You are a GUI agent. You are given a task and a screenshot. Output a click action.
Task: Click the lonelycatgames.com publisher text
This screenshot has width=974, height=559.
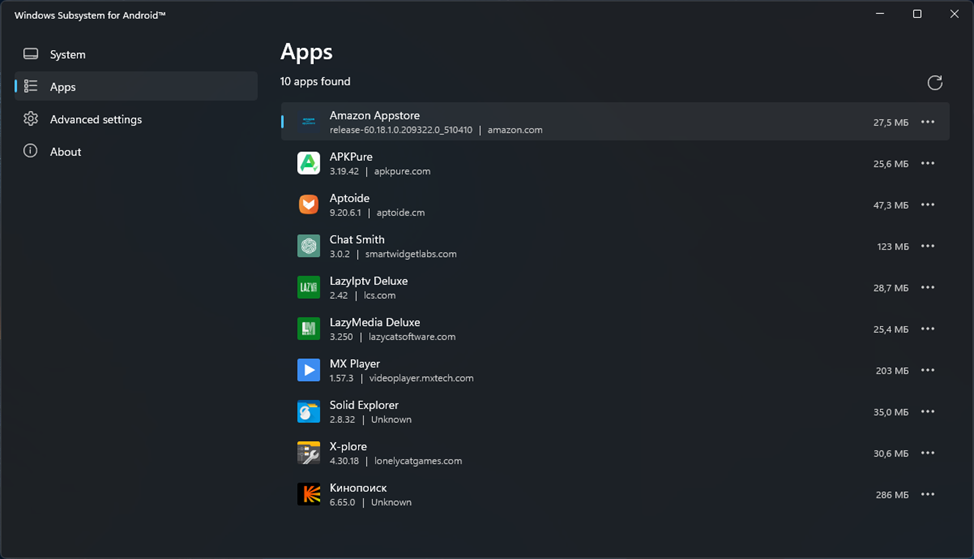point(418,461)
